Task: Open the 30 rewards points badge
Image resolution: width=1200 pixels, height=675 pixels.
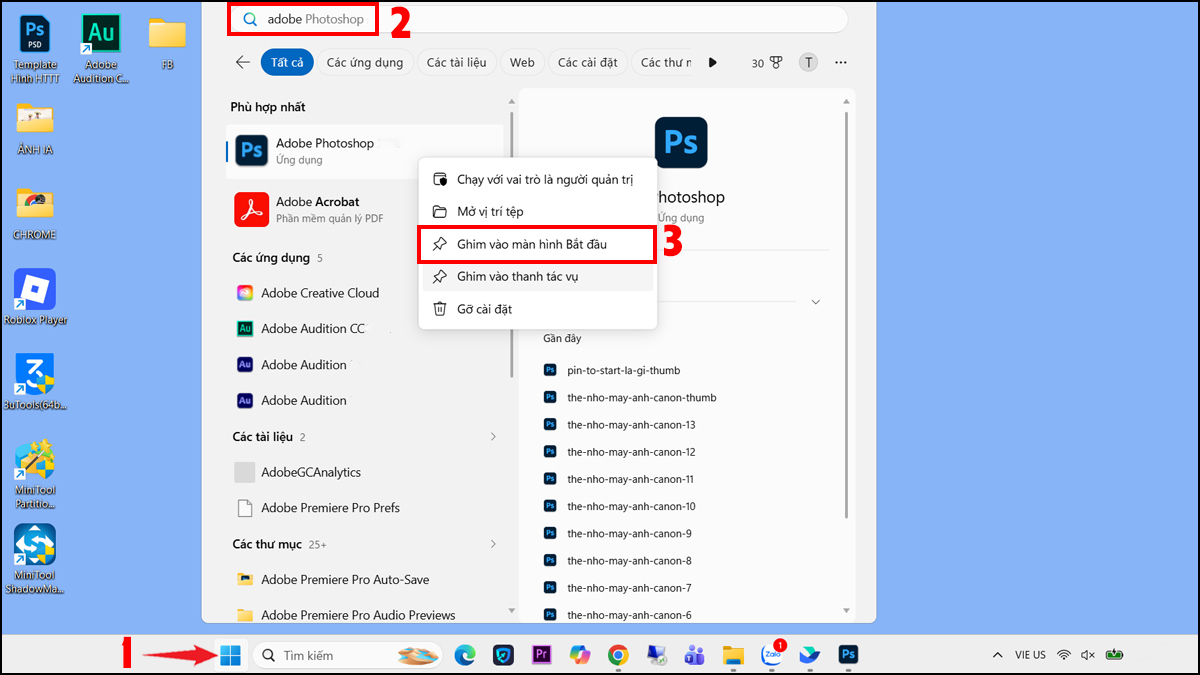Action: tap(765, 62)
